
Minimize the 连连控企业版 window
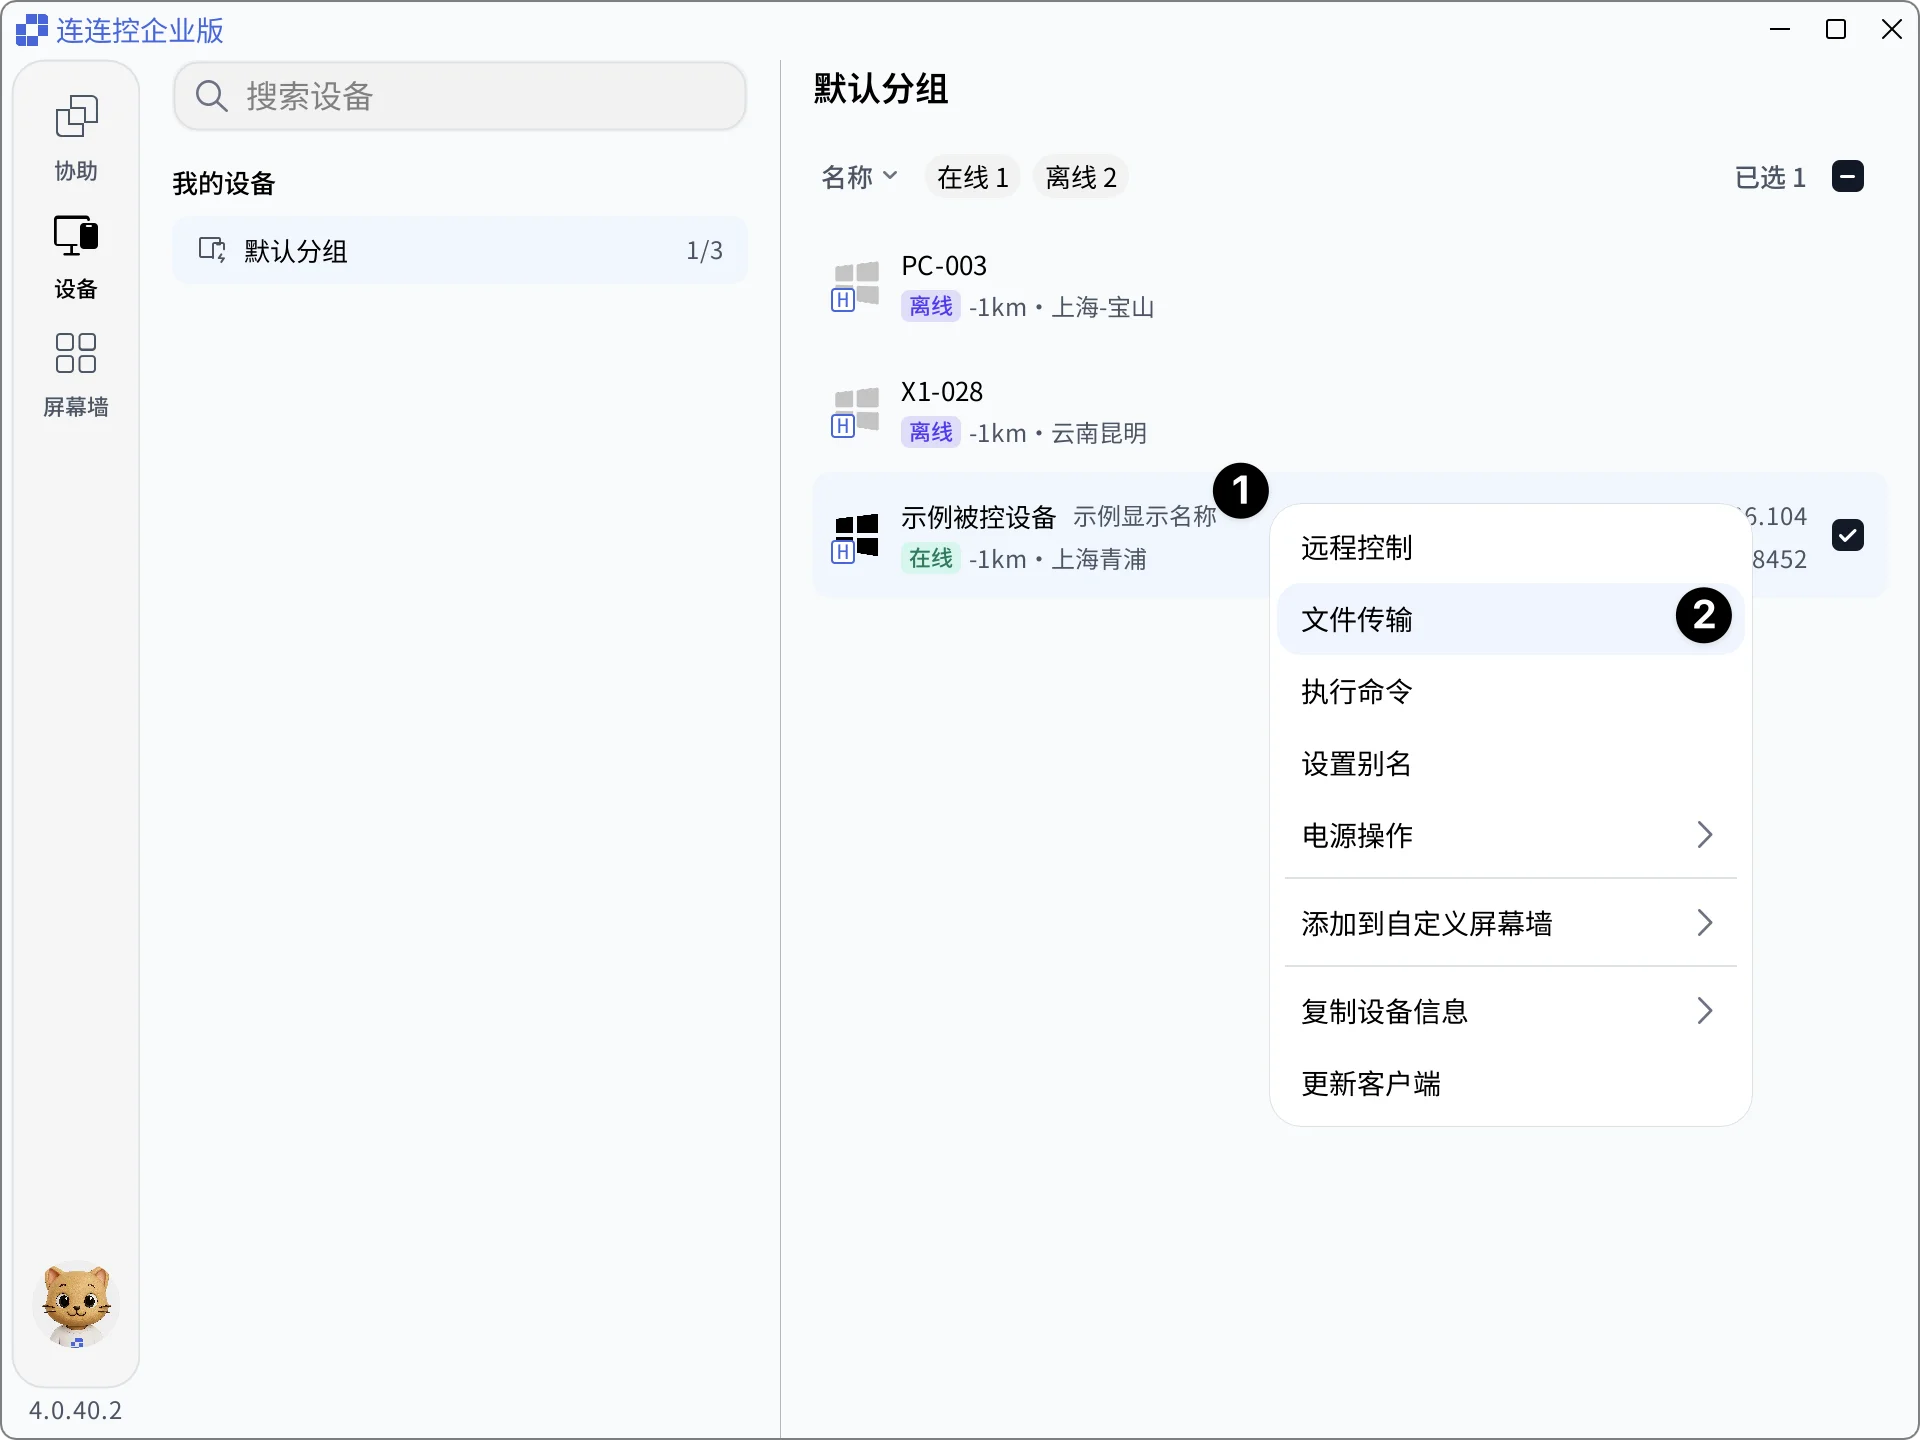tap(1780, 29)
